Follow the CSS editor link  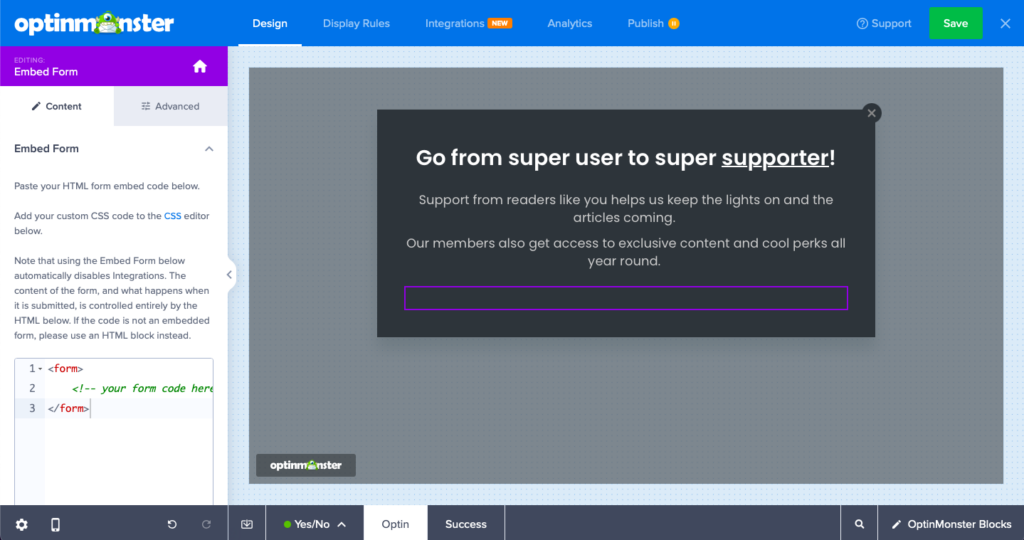point(172,215)
